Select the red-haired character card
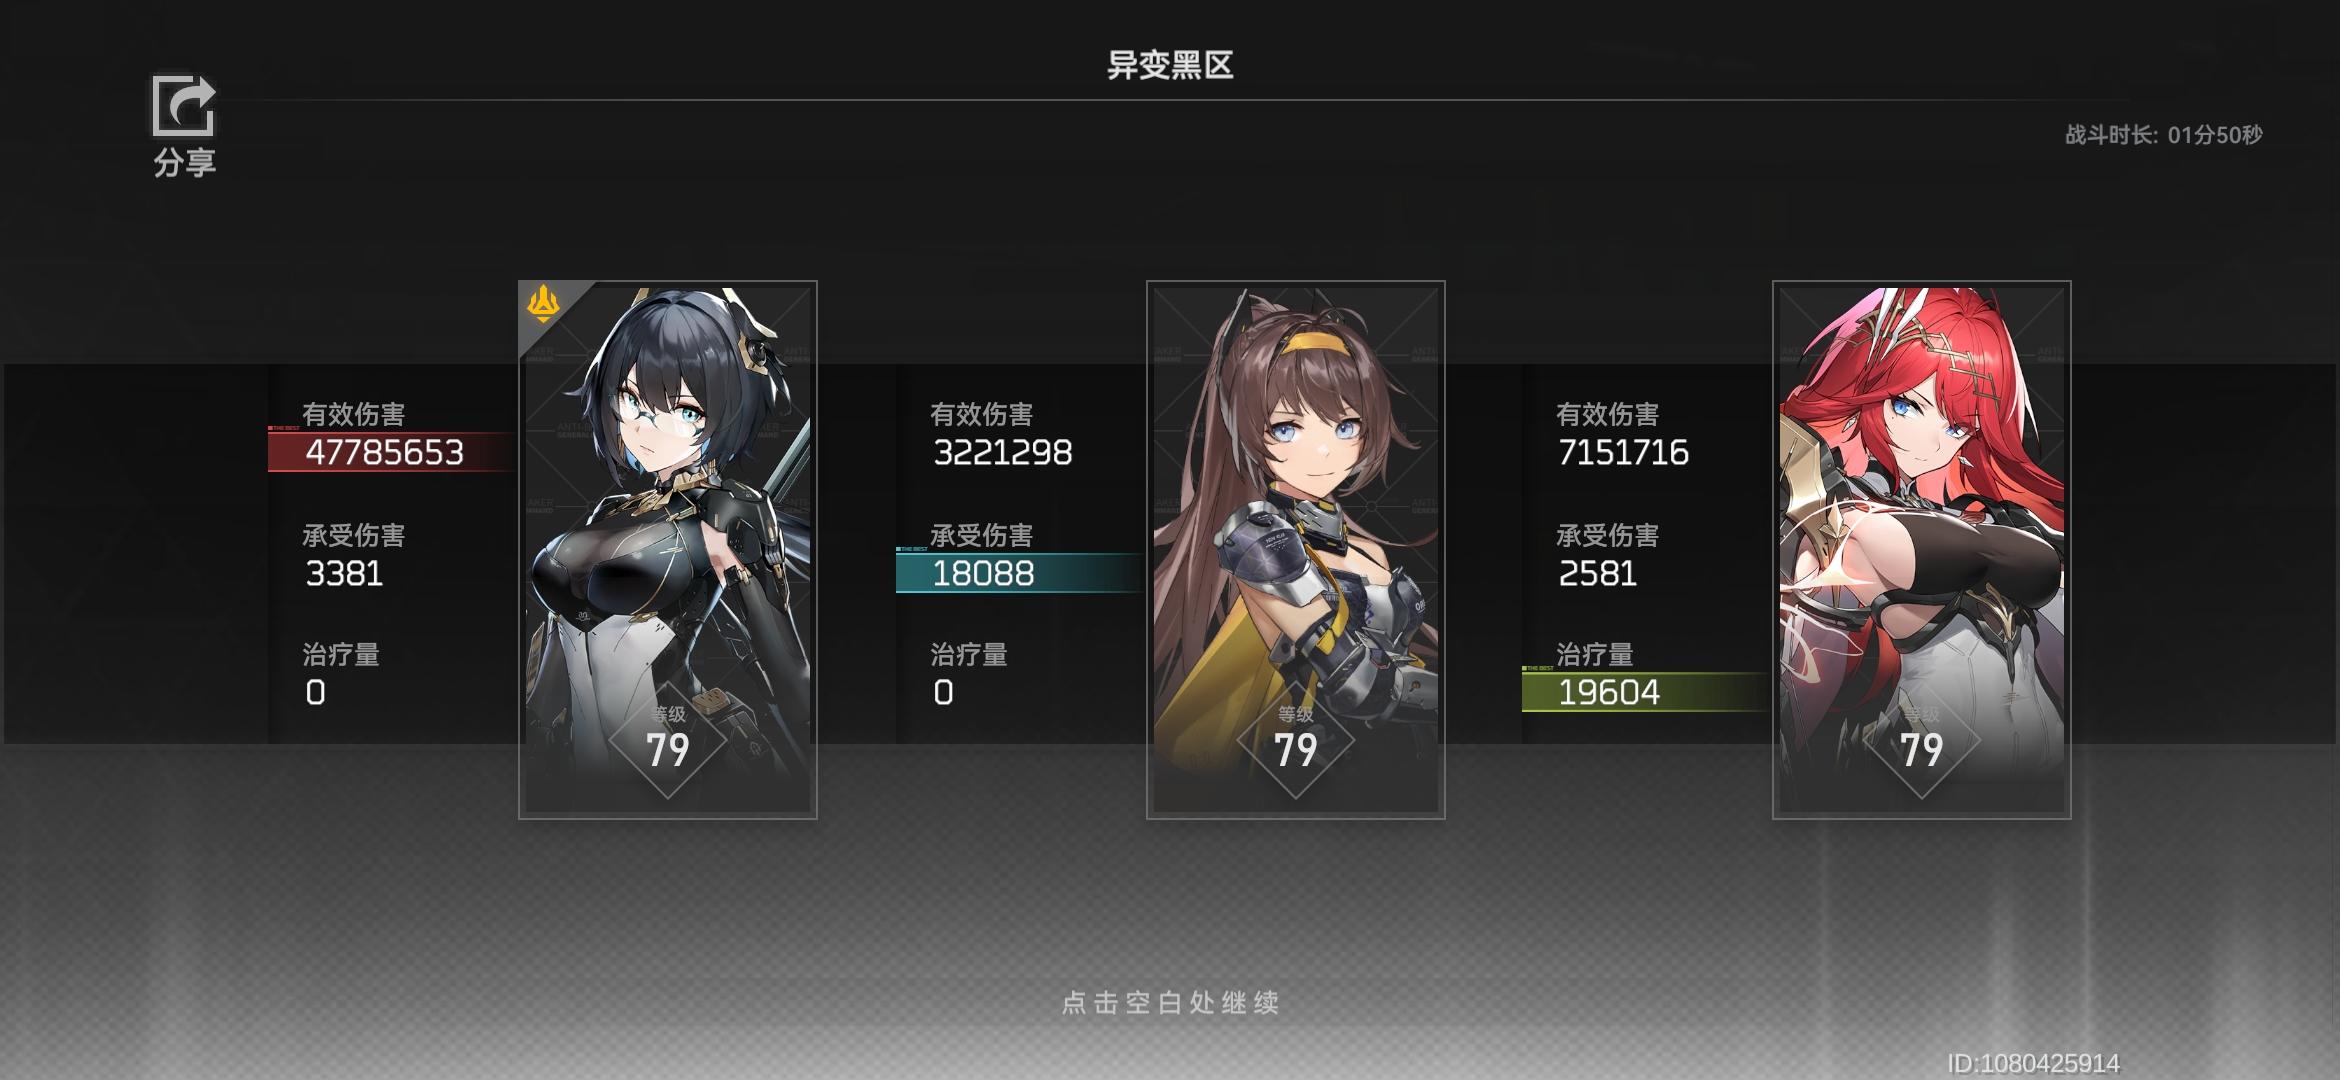The height and width of the screenshot is (1080, 2340). [x=1921, y=550]
